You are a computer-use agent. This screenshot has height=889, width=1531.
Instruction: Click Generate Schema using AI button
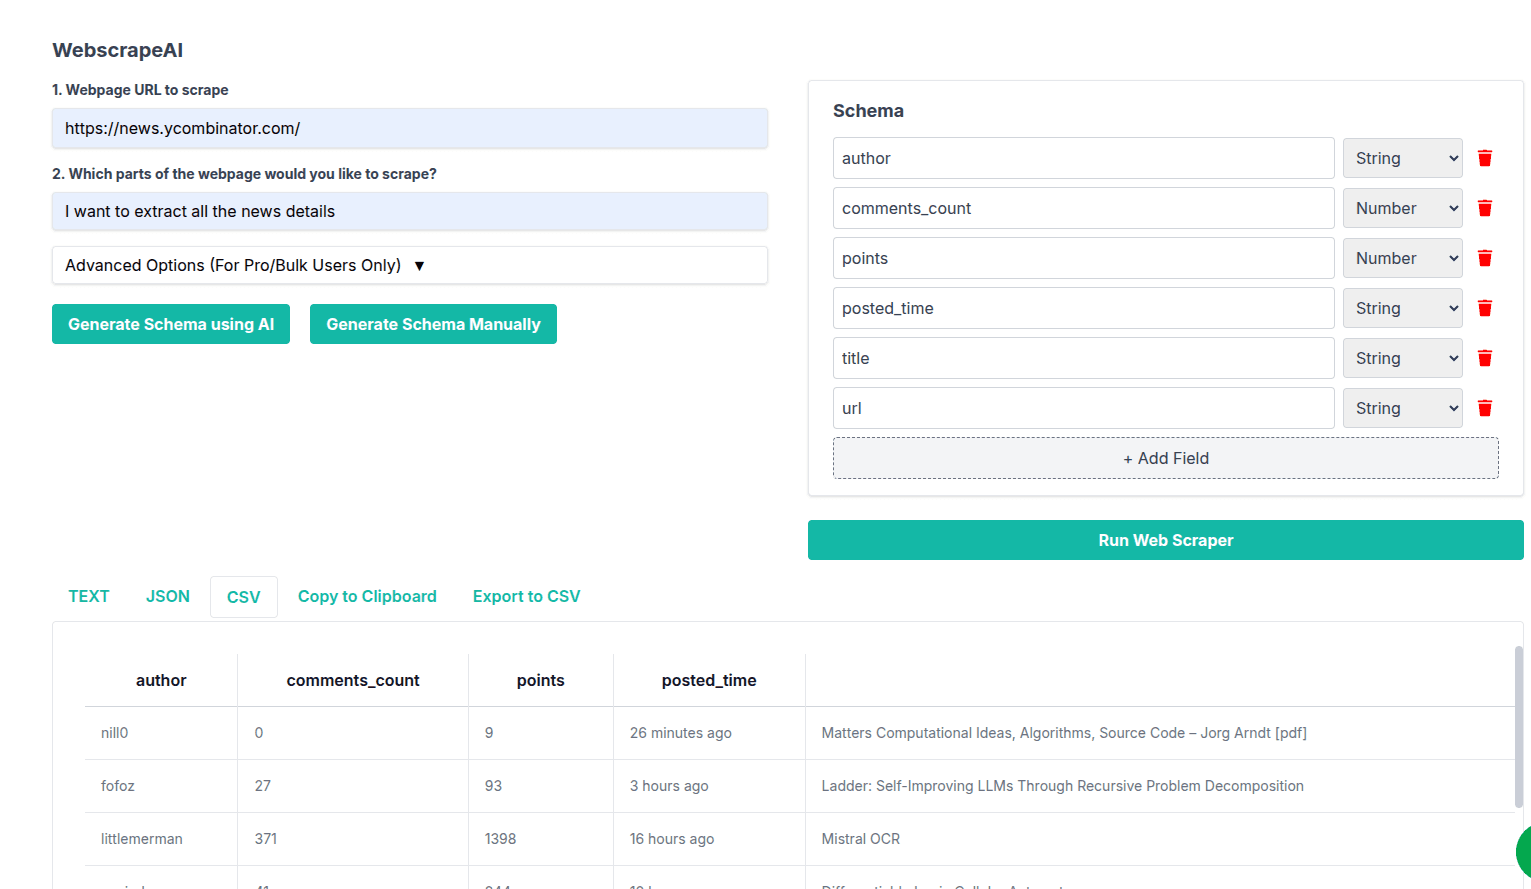171,324
